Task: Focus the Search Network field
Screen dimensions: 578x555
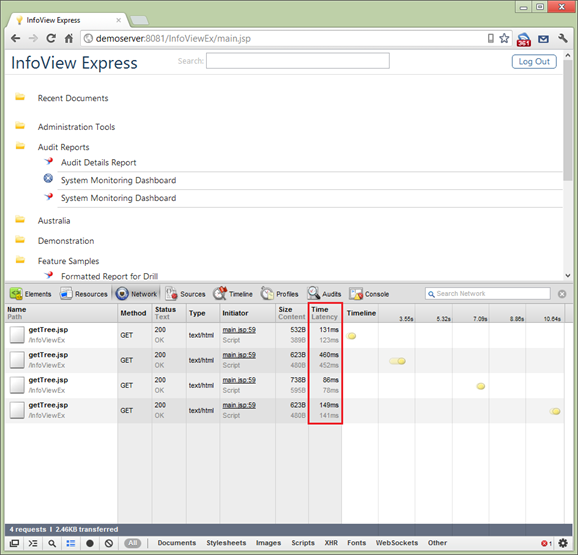Action: [487, 294]
